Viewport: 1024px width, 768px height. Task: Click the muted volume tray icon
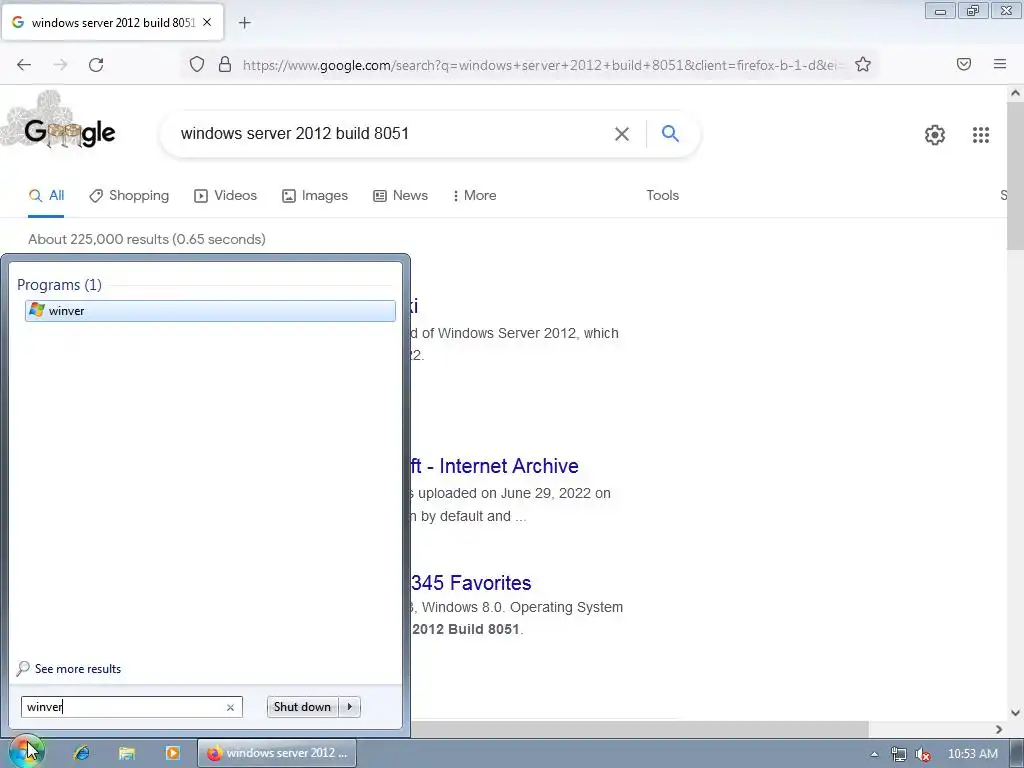tap(923, 754)
